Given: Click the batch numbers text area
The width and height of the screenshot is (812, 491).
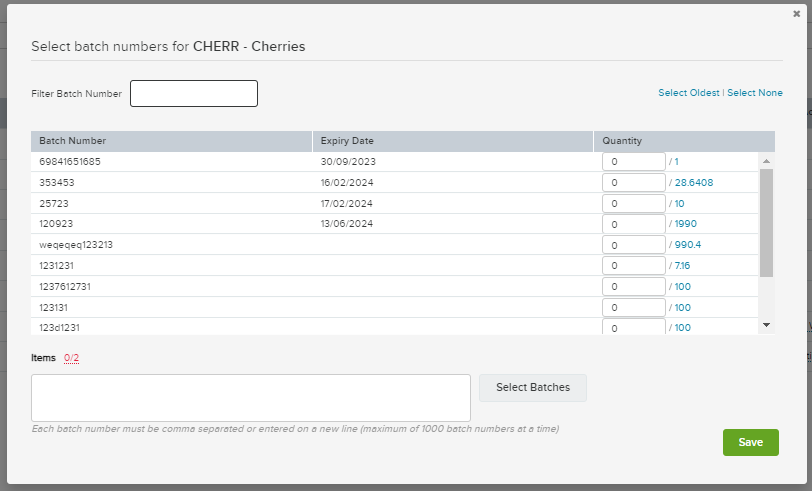Looking at the screenshot, I should (x=251, y=398).
